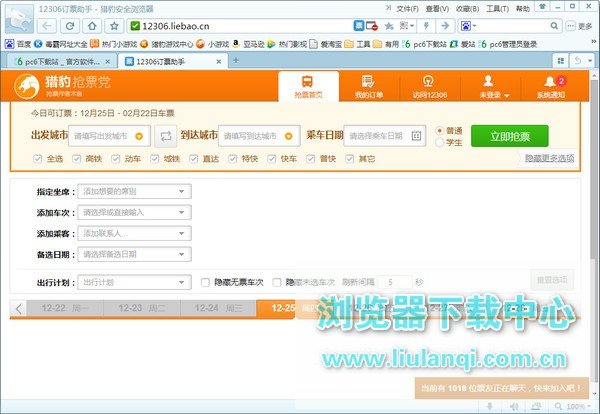Switch to the 我的订单 tab
Screen dimensions: 600x414
click(369, 86)
